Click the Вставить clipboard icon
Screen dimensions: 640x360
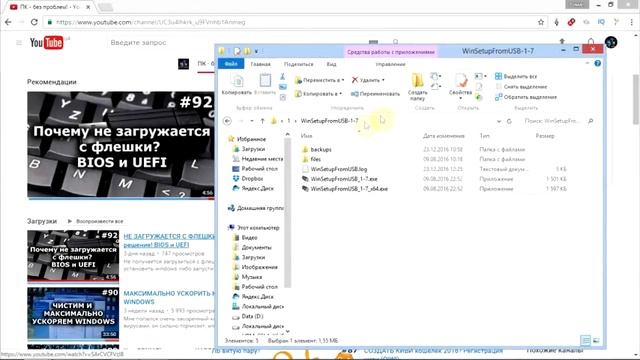coord(265,80)
